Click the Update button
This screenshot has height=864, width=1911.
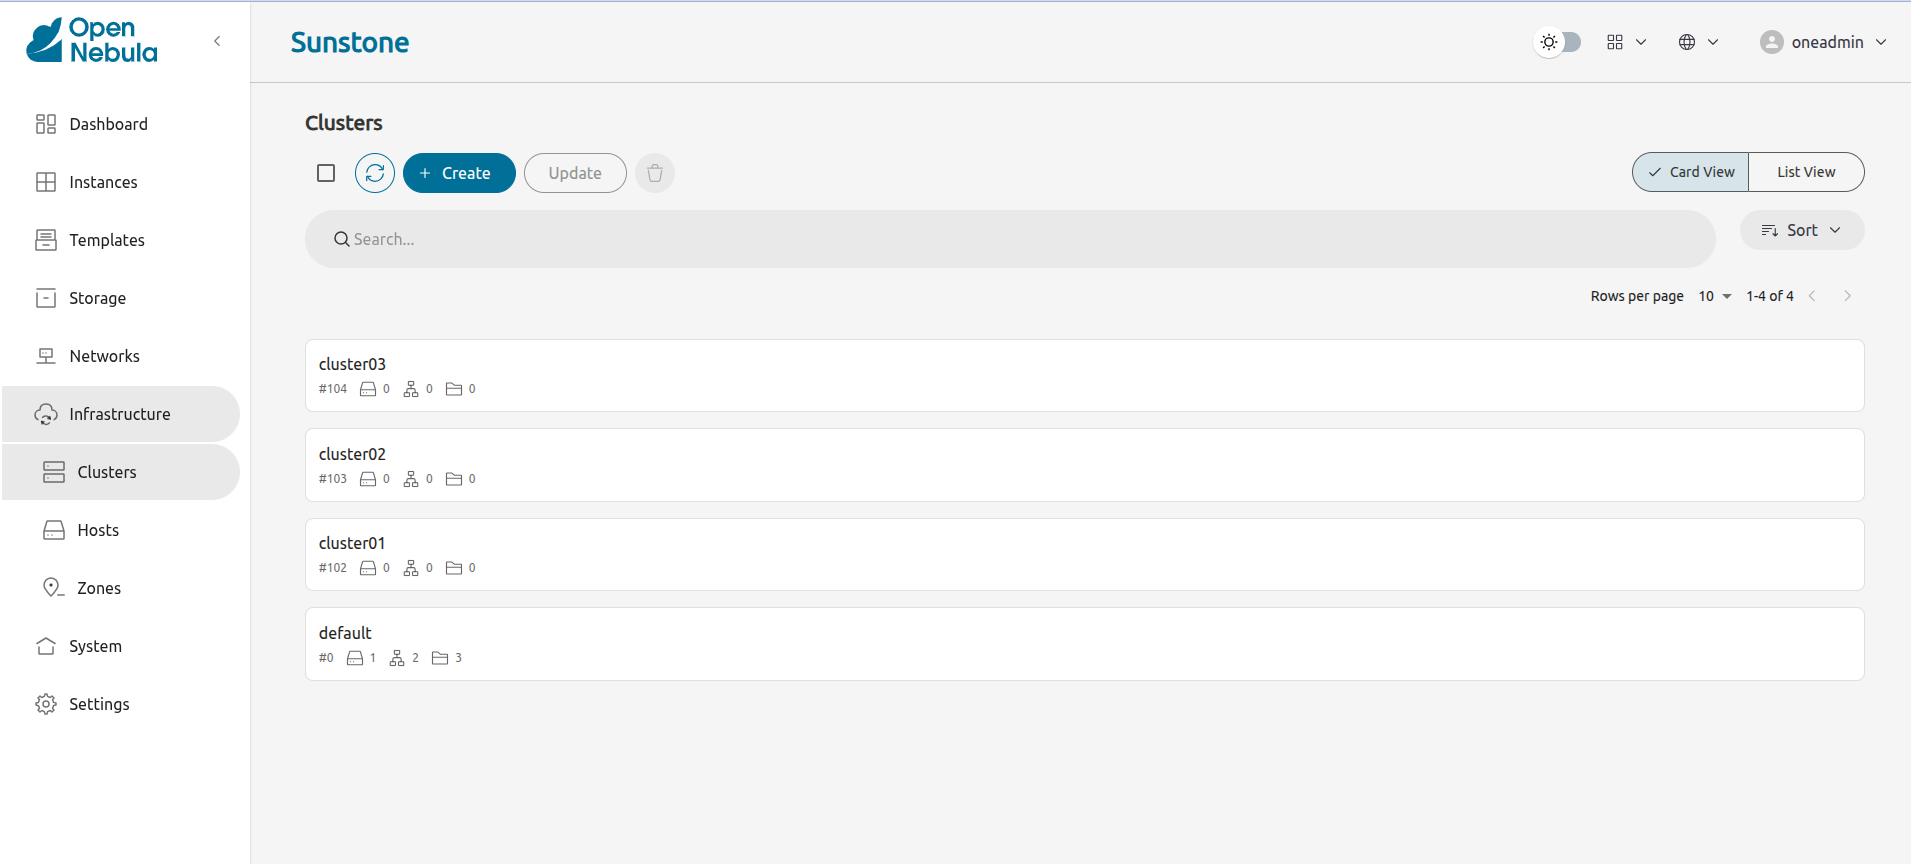[574, 172]
